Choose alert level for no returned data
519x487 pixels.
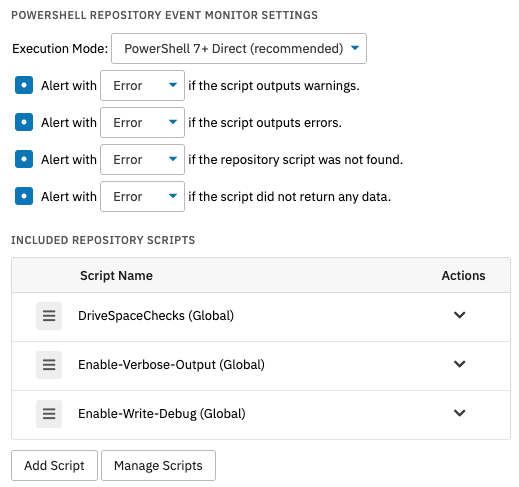(x=142, y=197)
